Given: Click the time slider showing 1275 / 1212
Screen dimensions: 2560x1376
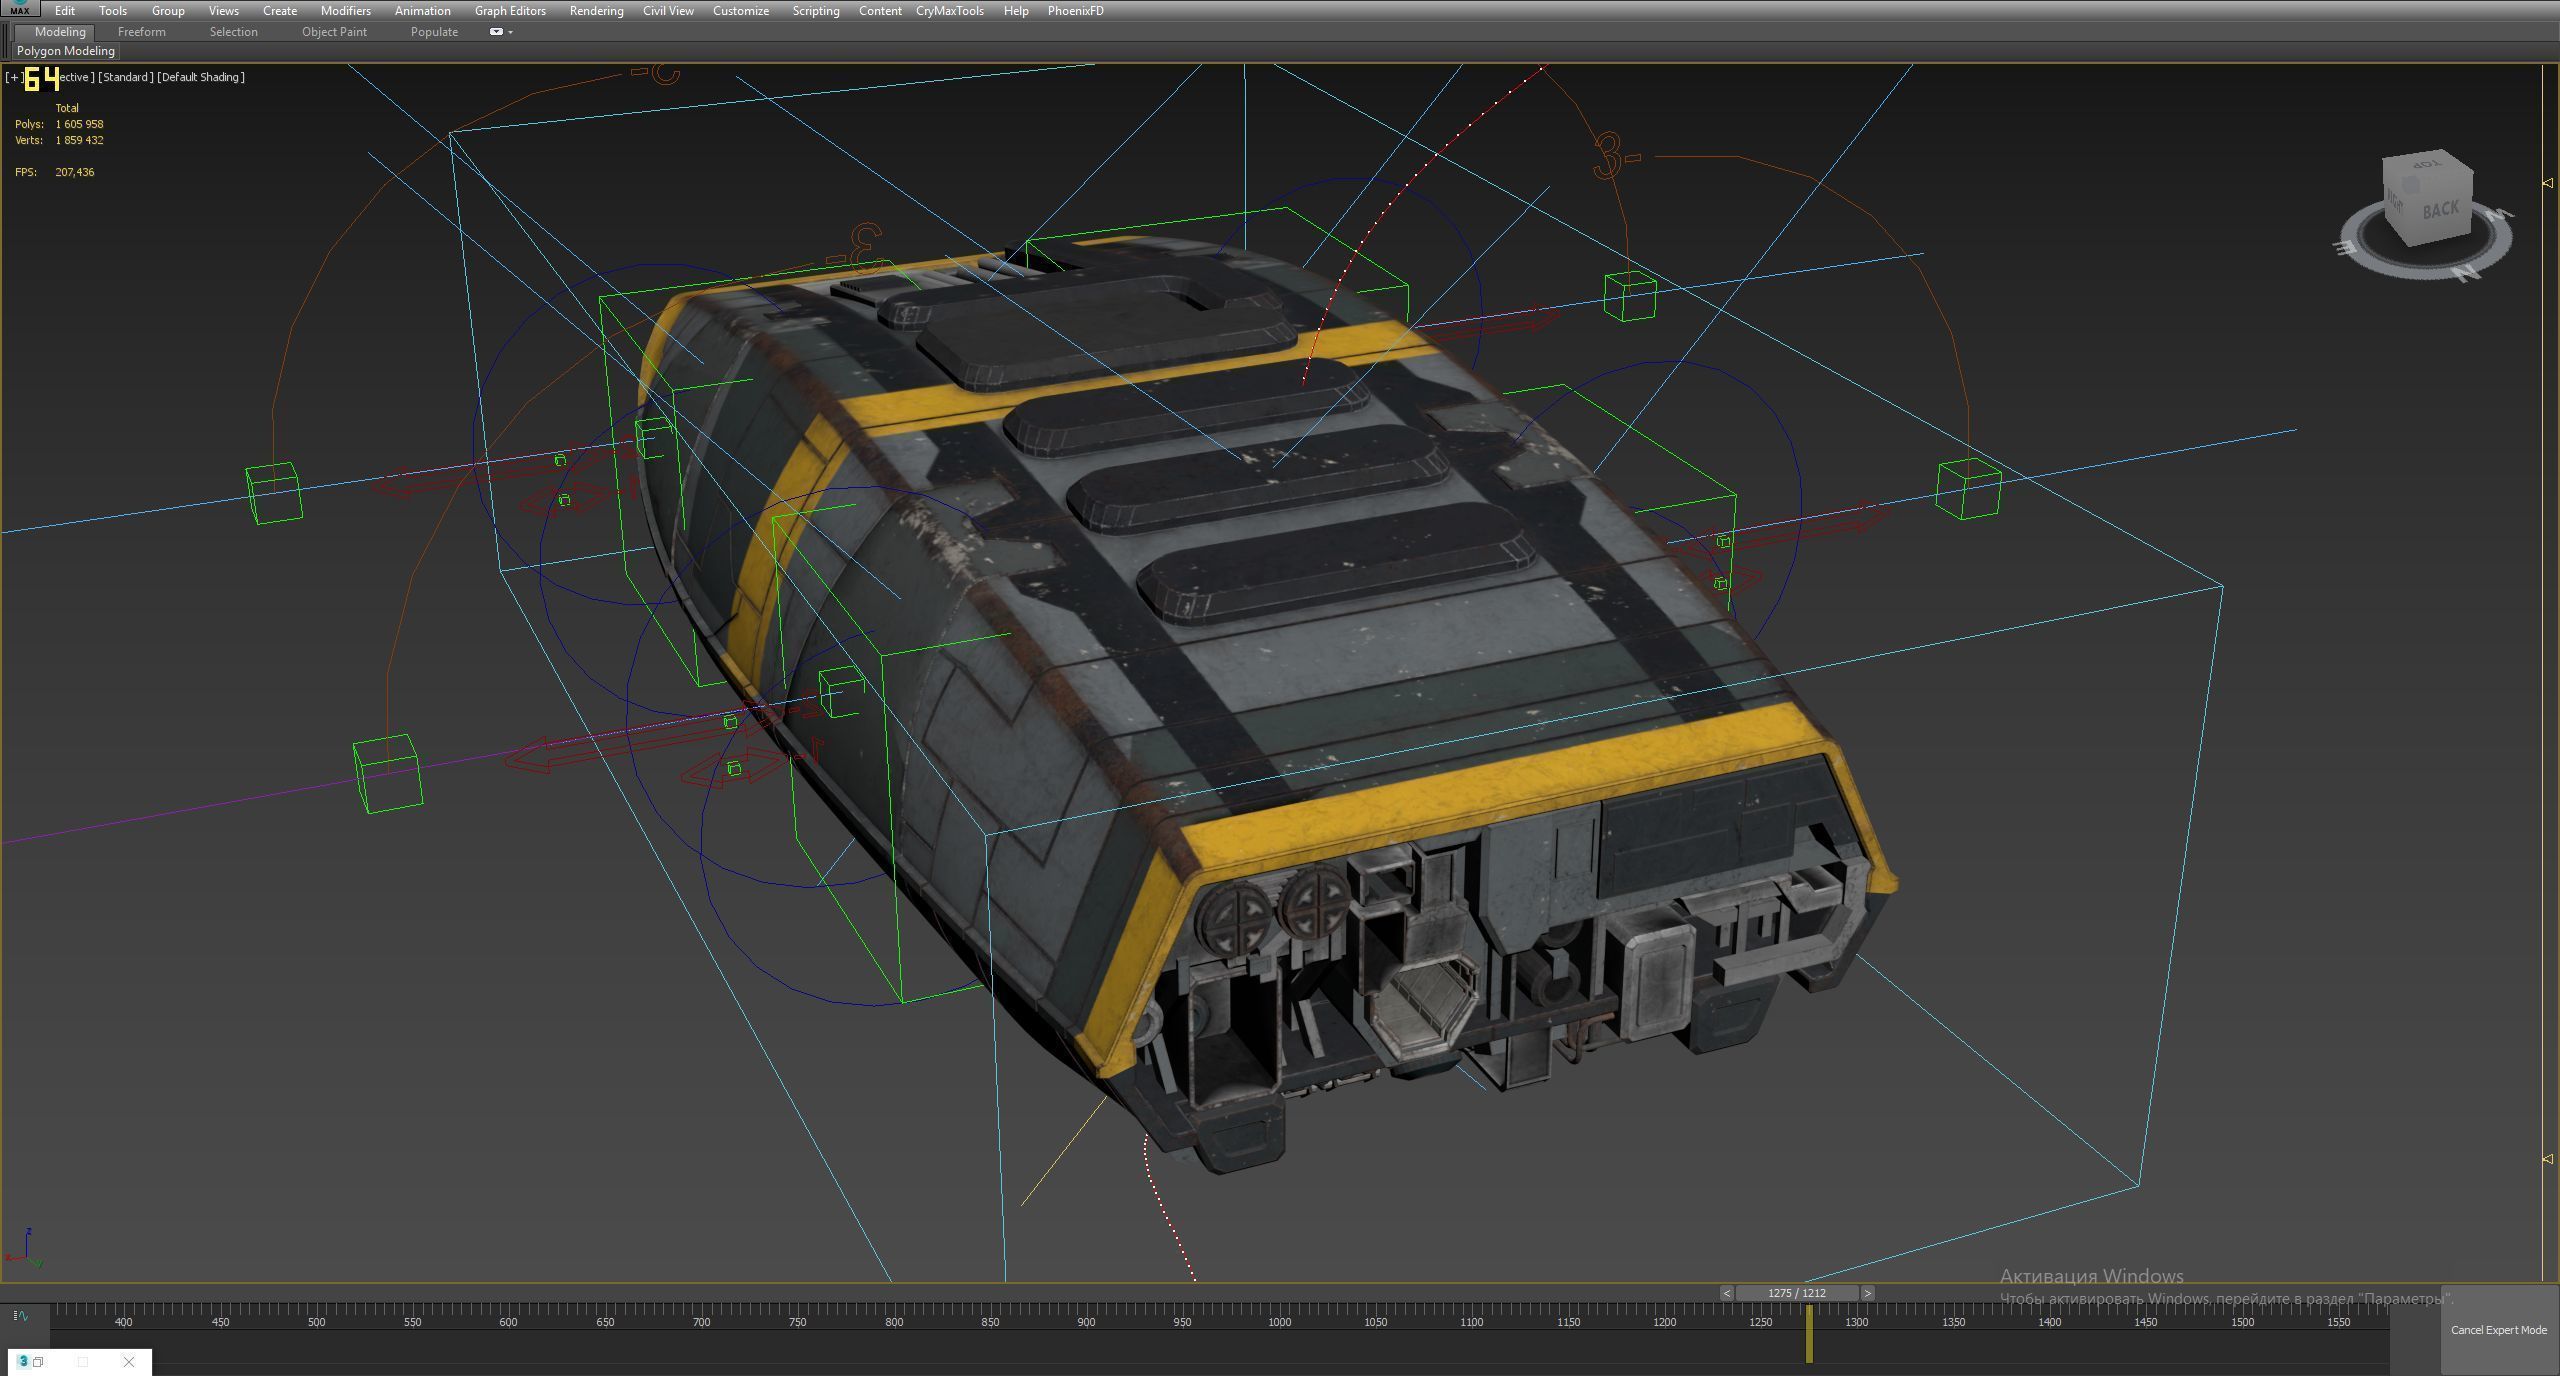Looking at the screenshot, I should coord(1796,1293).
